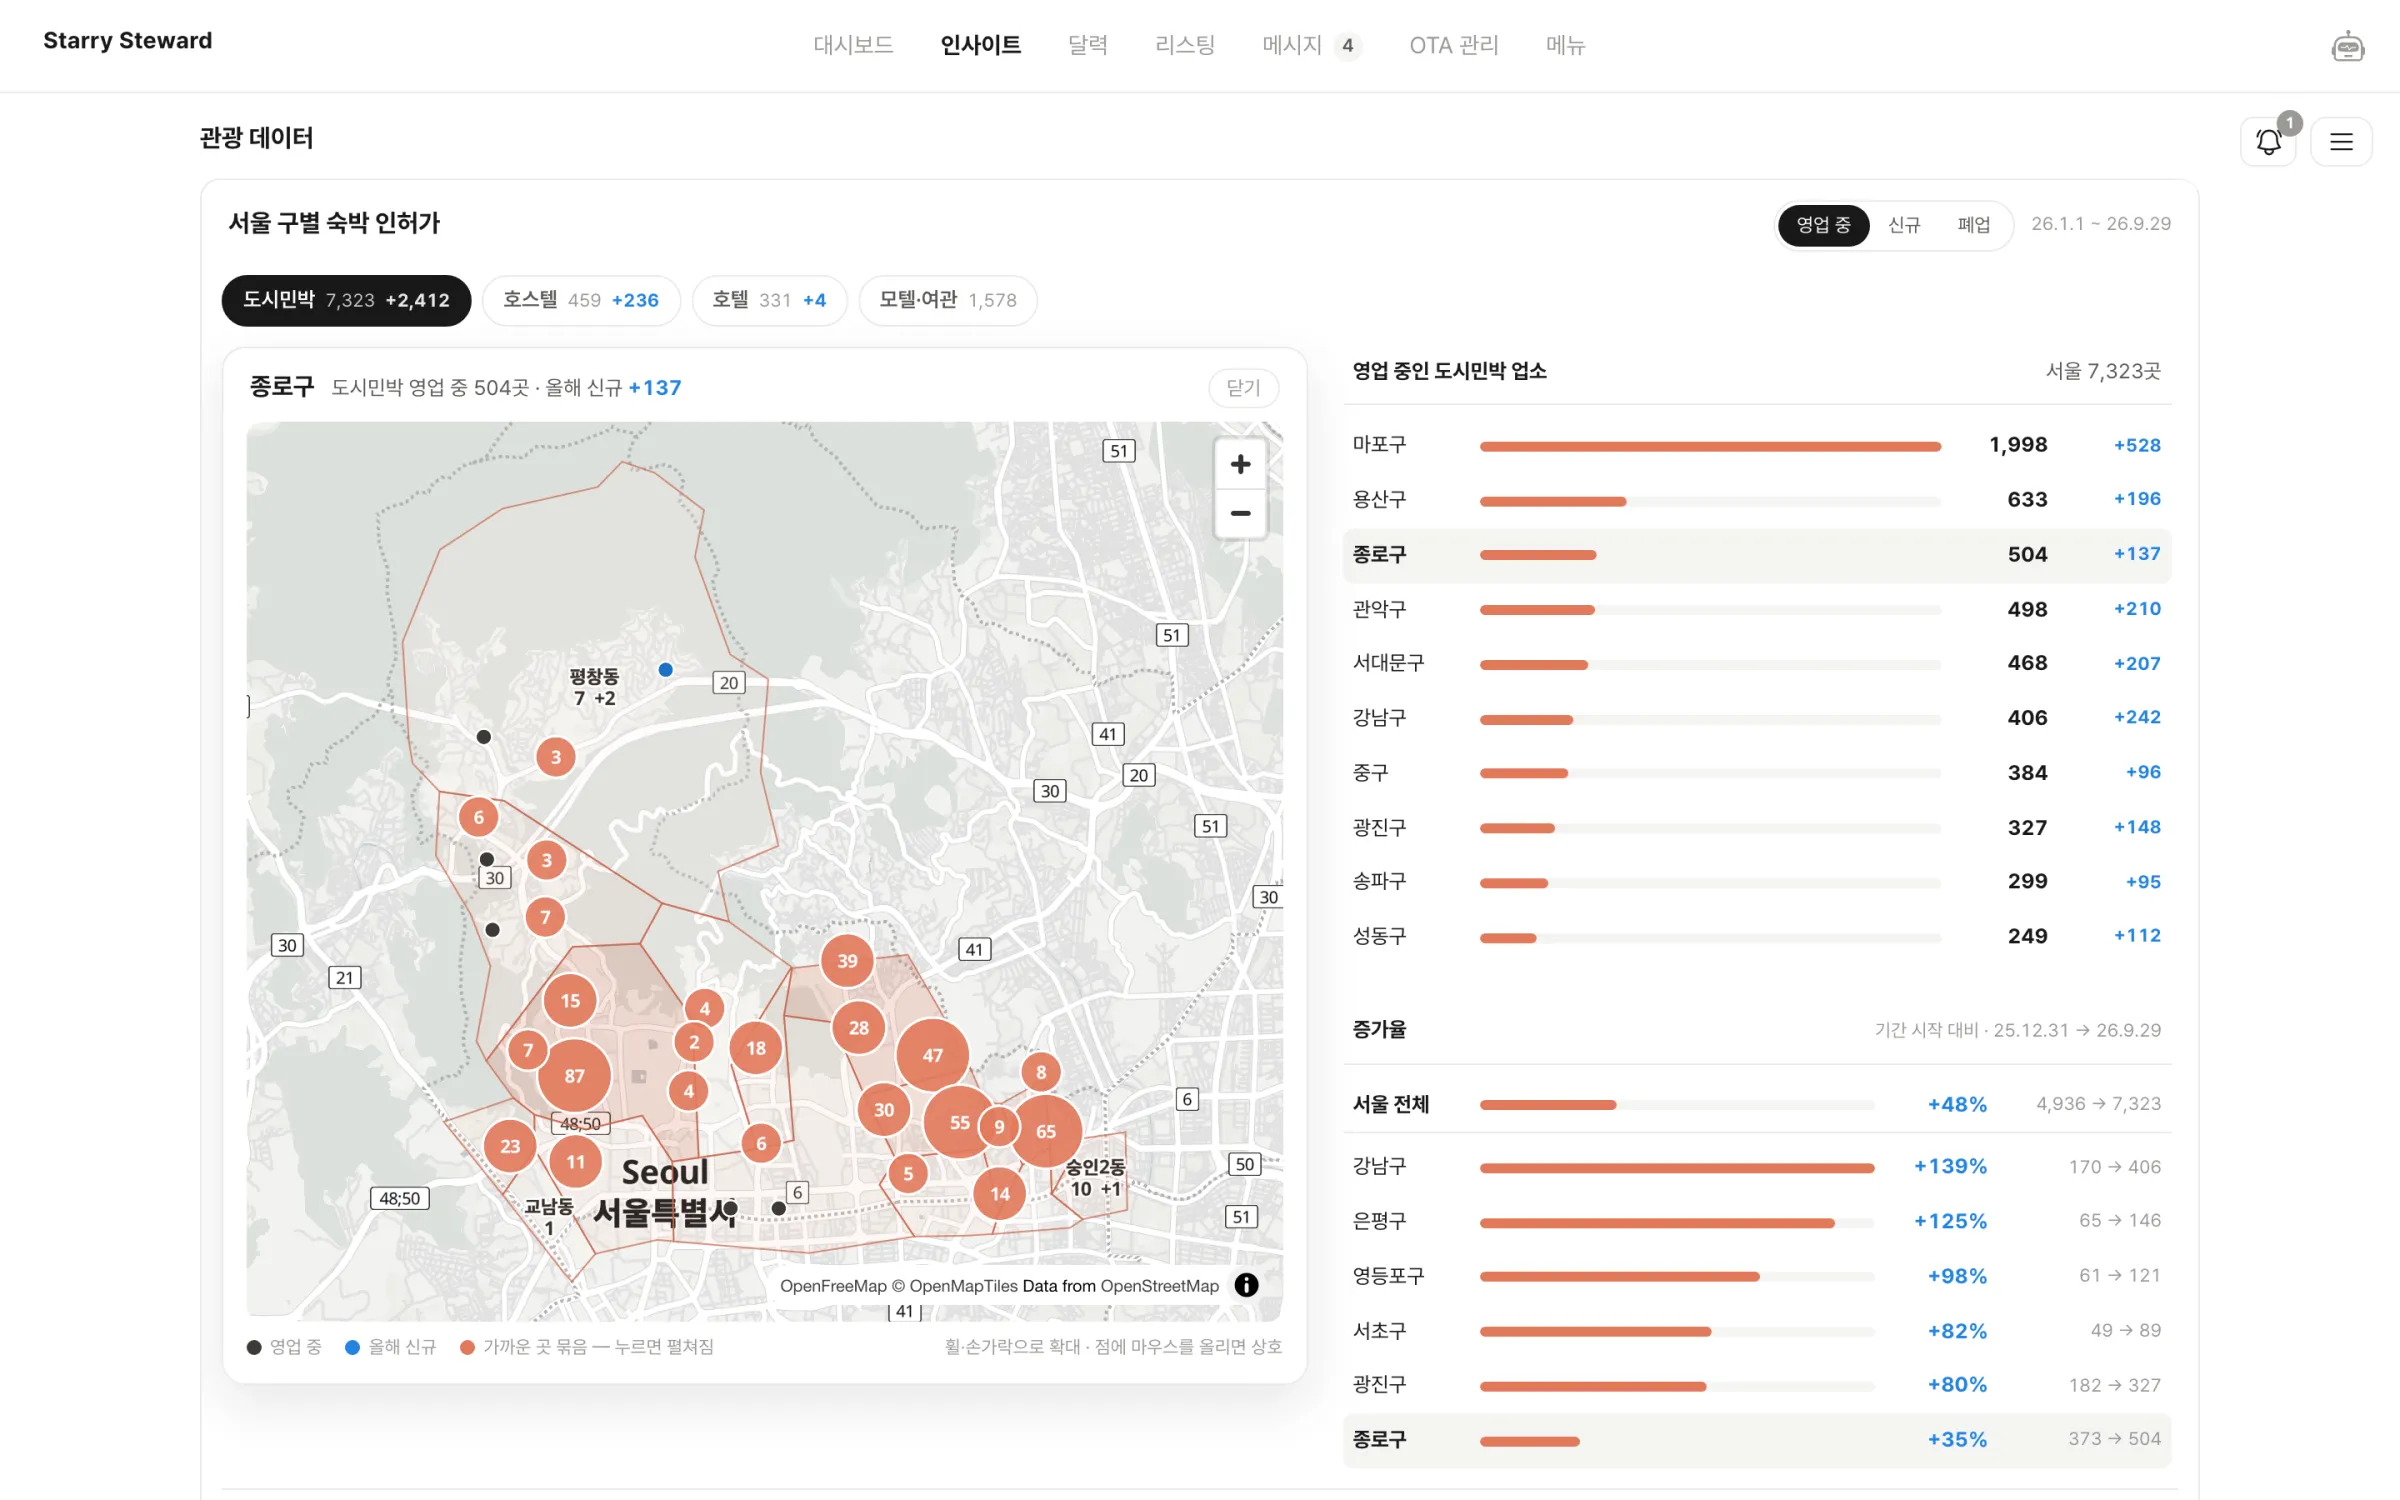
Task: Select the blue new-listing dot near 평창동
Action: pos(666,670)
